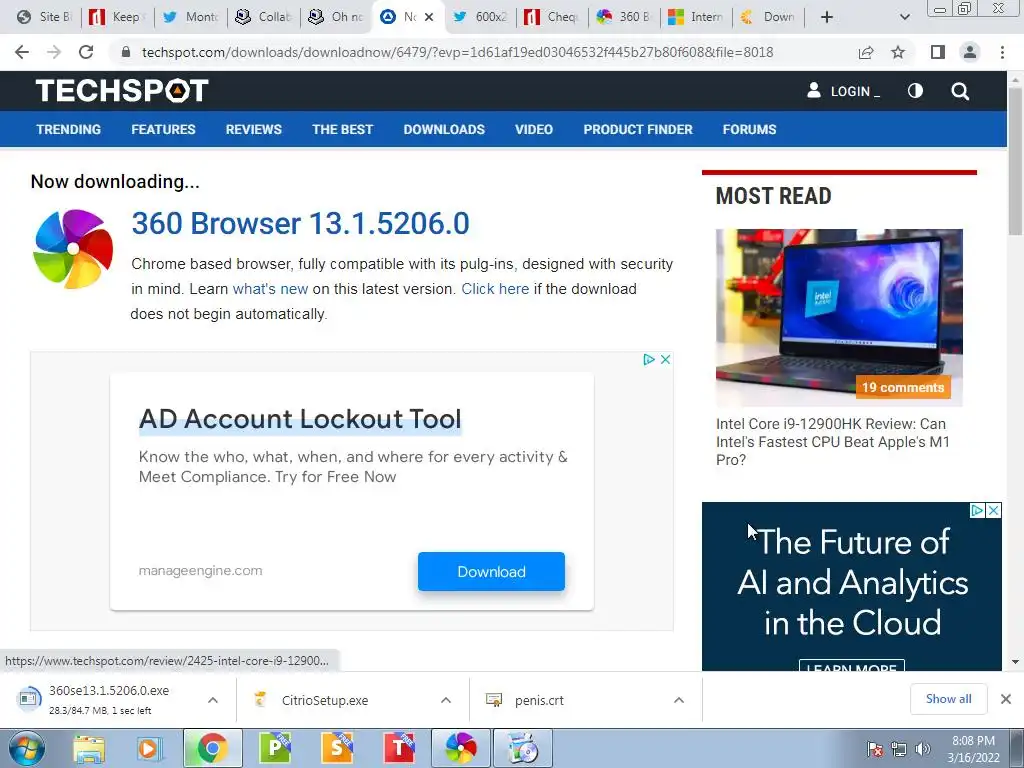Switch to the Site B tab
1024x768 pixels.
44,17
